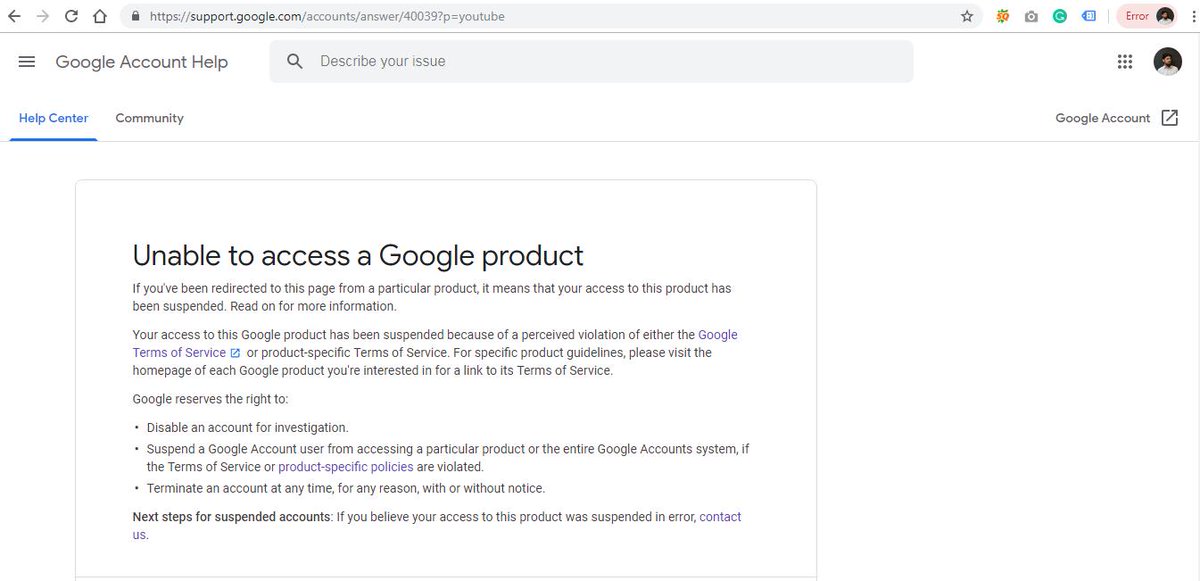Click the Terminate an account at any time bullet
1200x581 pixels.
tap(346, 488)
